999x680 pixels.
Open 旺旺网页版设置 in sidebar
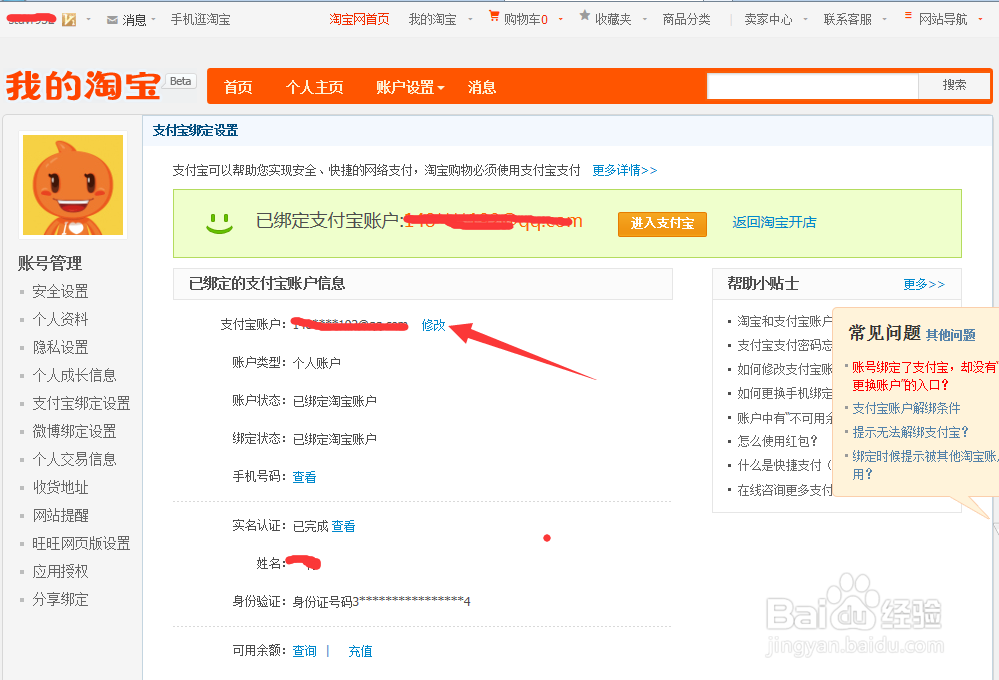pos(82,544)
